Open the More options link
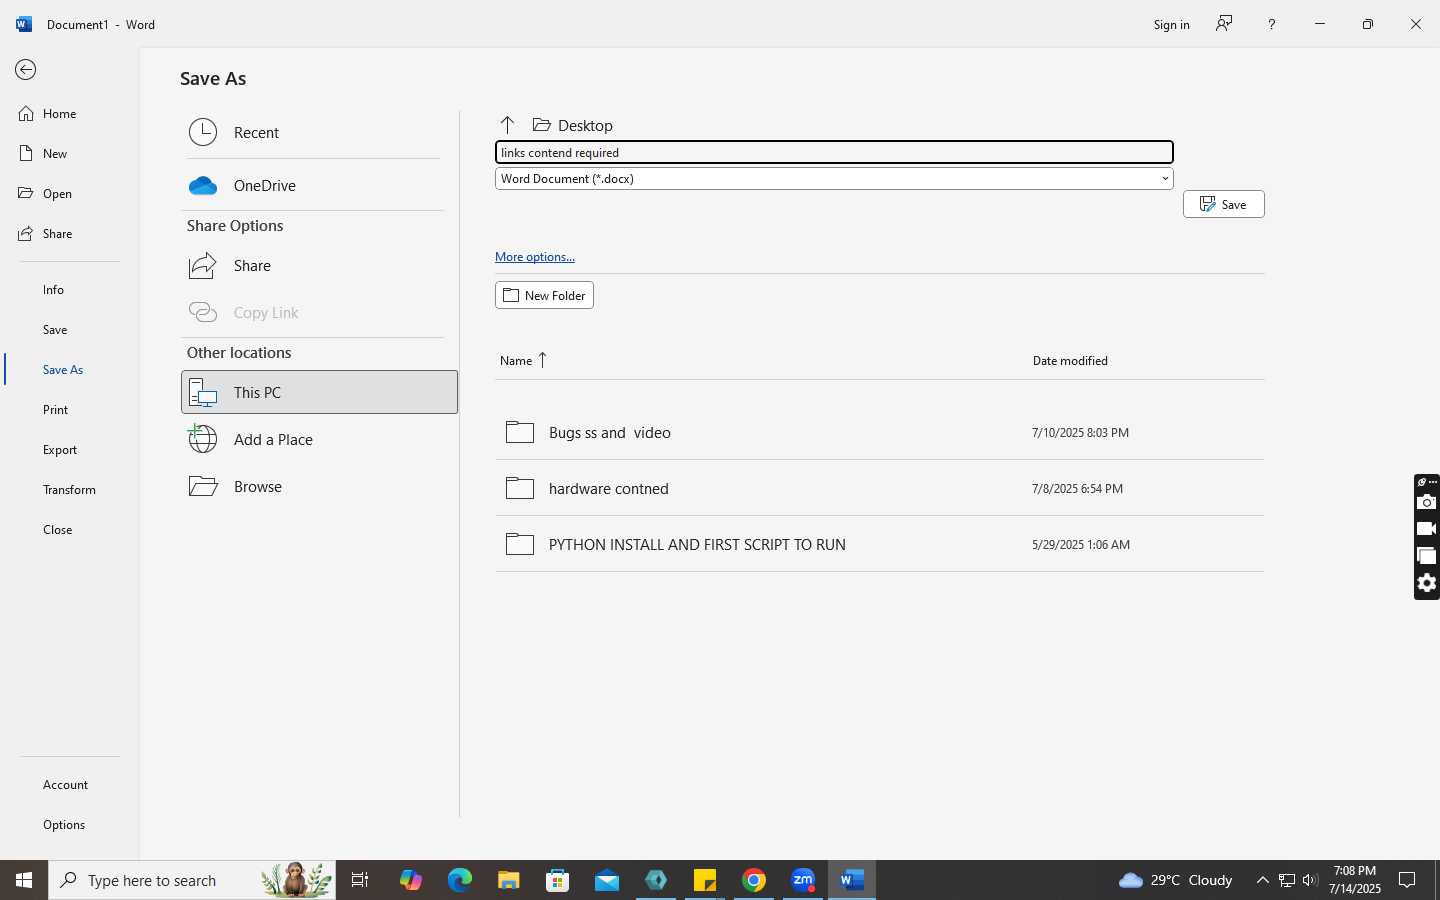Screen dimensions: 1440x900 pyautogui.click(x=535, y=257)
